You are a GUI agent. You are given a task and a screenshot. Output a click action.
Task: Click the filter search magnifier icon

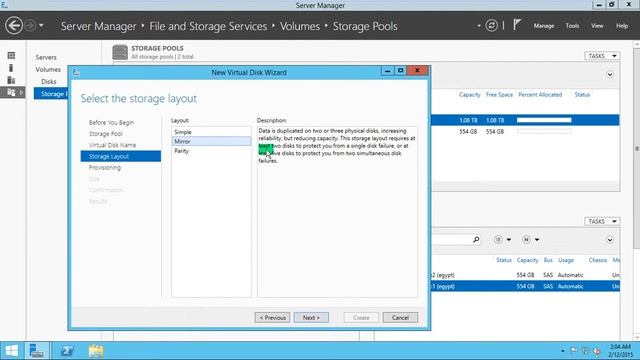click(476, 240)
